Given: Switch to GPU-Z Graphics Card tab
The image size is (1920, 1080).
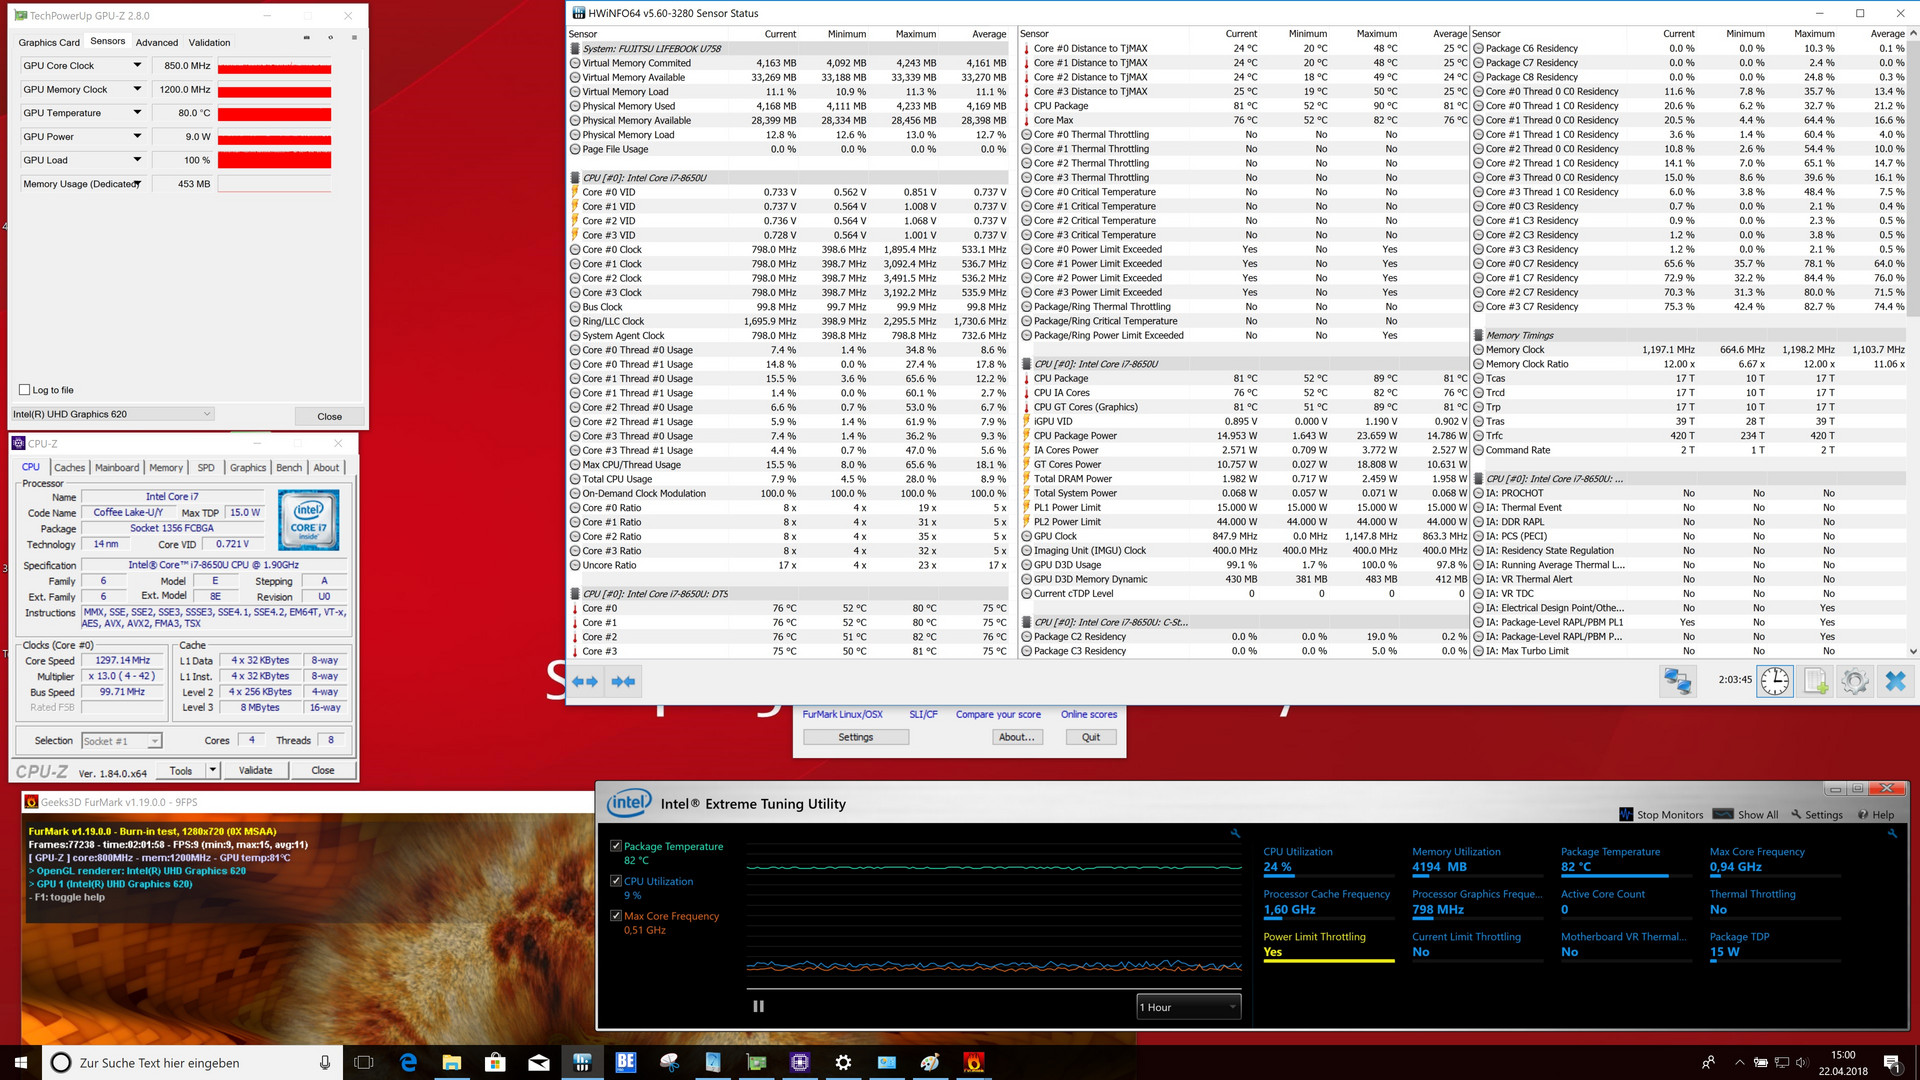Looking at the screenshot, I should [49, 42].
